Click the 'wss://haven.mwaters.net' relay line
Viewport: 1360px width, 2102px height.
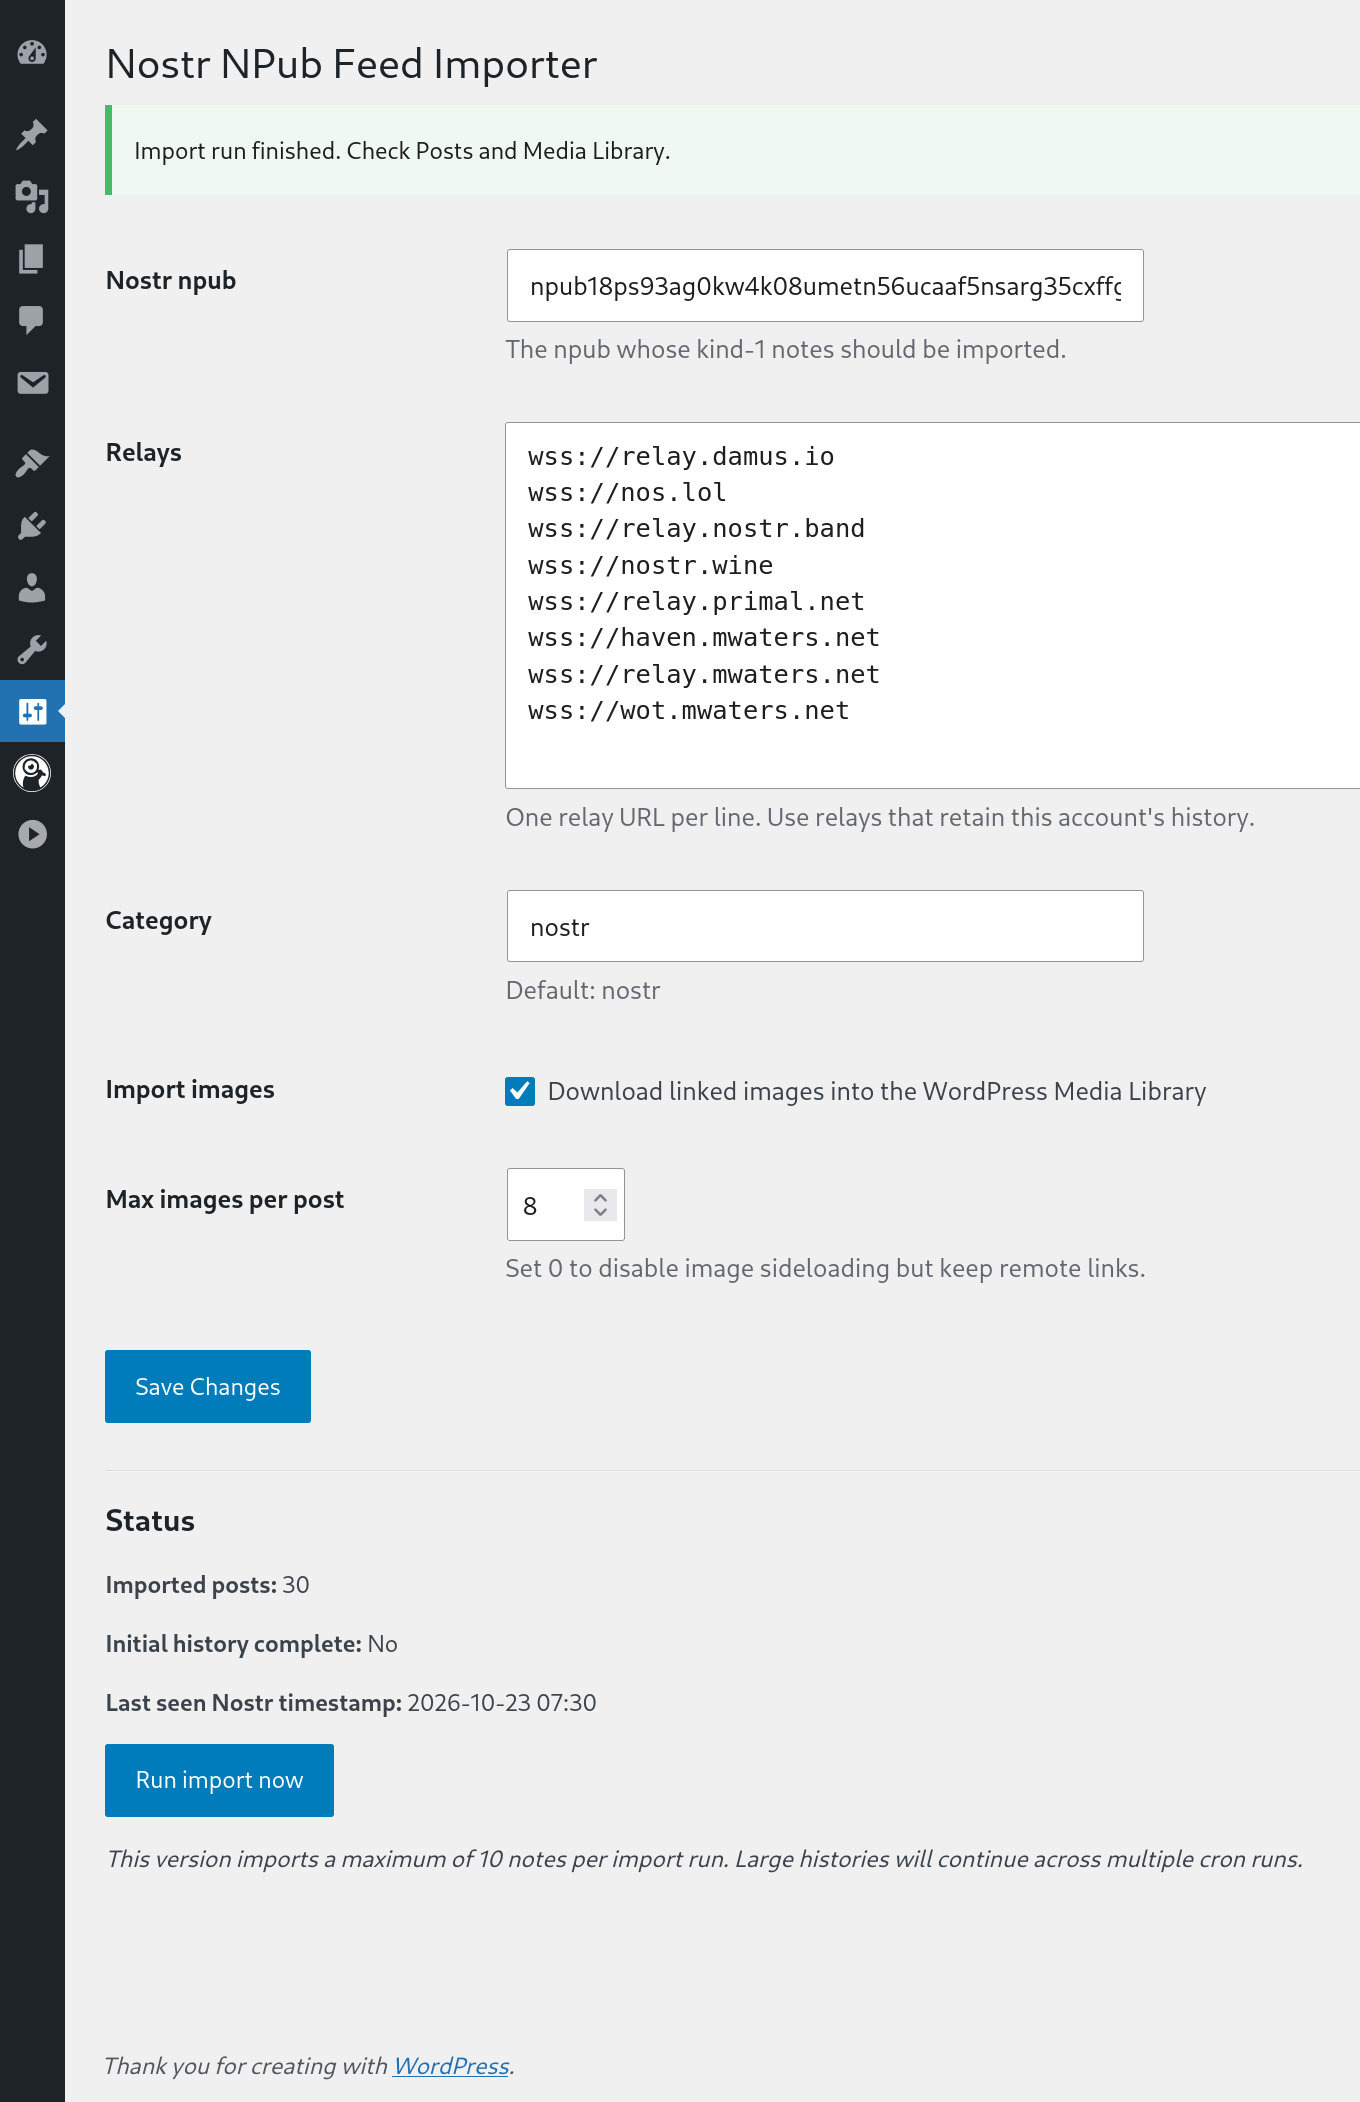pos(704,637)
